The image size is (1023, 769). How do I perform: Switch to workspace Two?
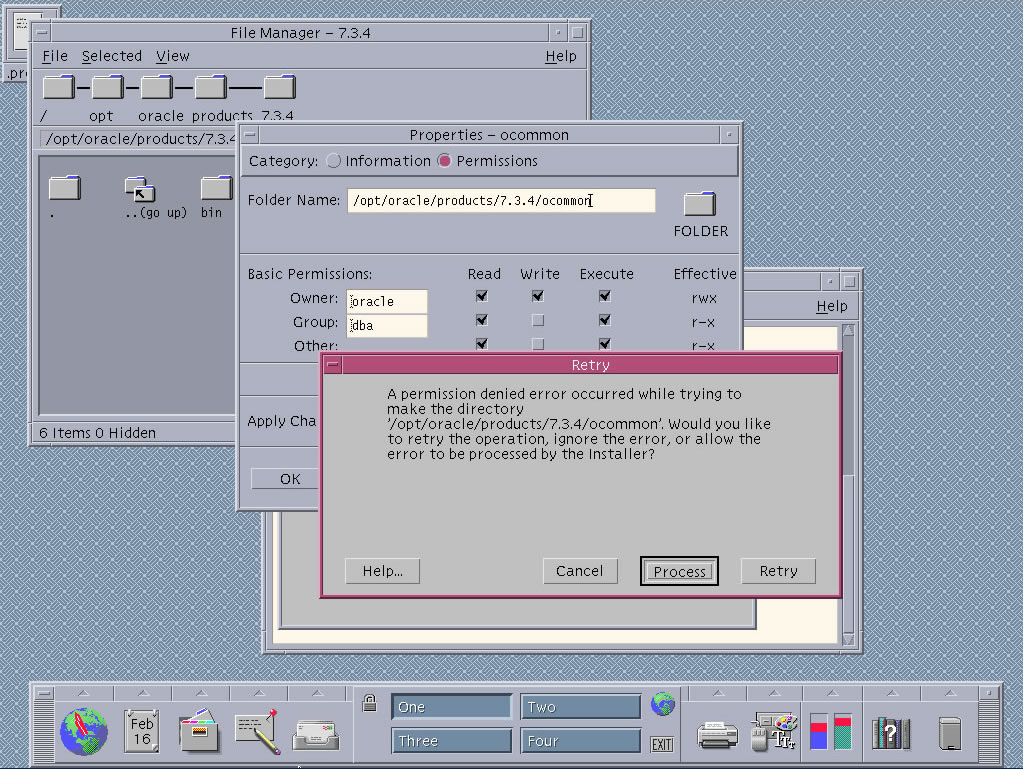pyautogui.click(x=580, y=706)
